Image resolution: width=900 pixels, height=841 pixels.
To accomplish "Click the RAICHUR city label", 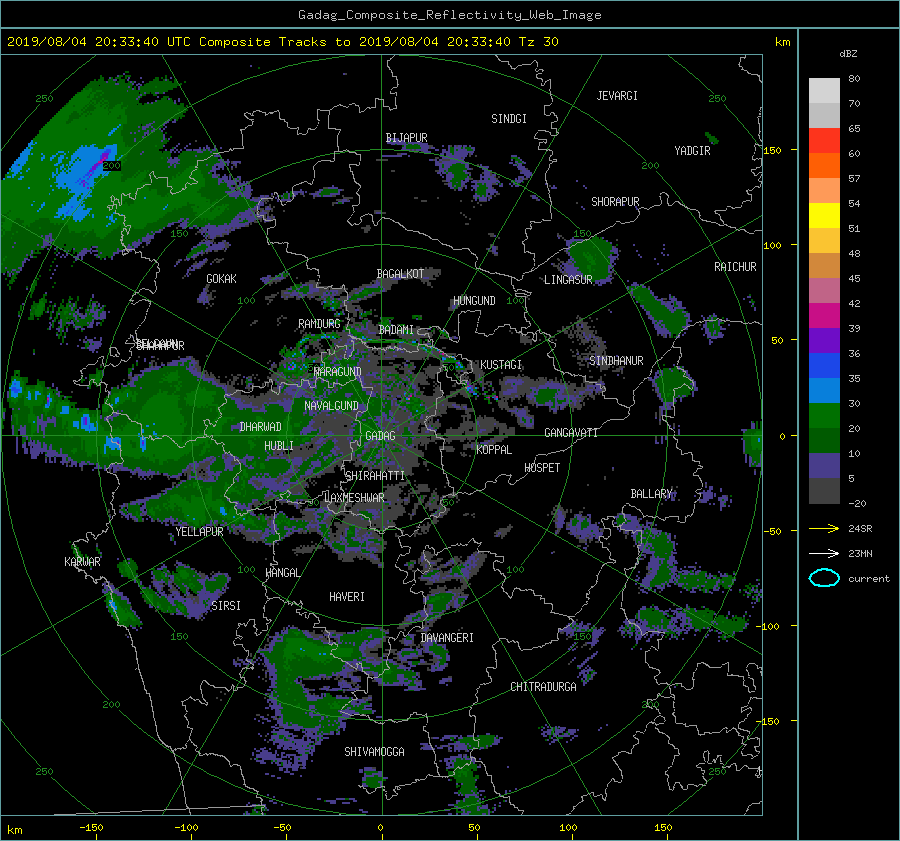I will coord(735,267).
